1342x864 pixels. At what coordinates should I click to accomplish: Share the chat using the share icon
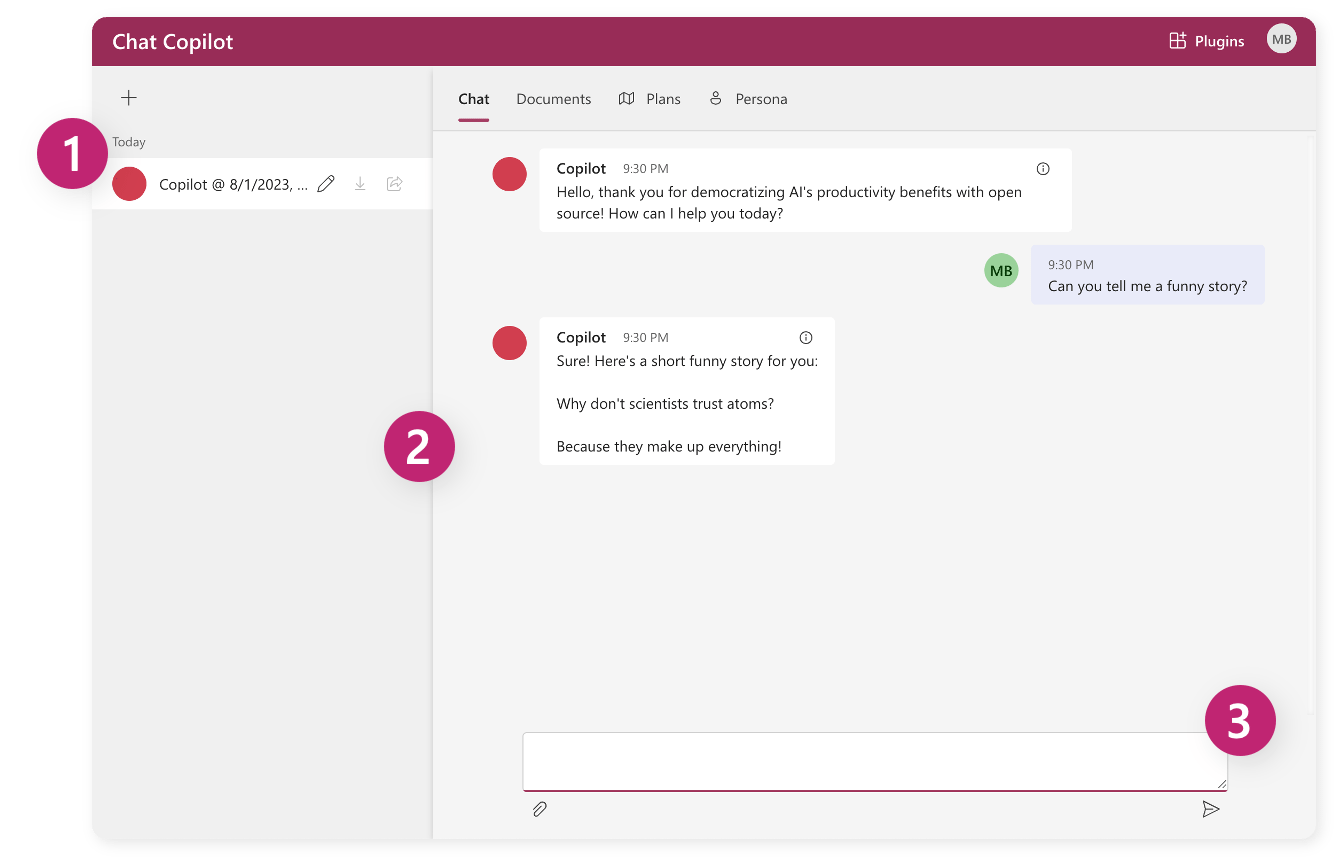[394, 183]
